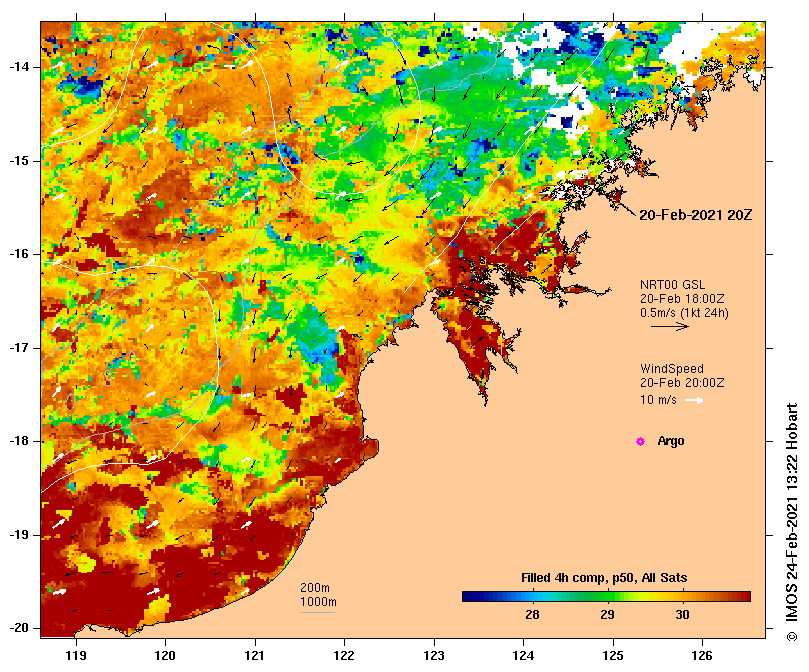Click the '-18' latitude axis label
This screenshot has width=809, height=672.
pos(19,441)
